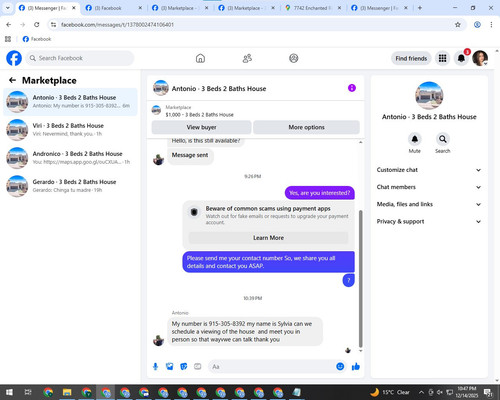
Task: Expand the Chat members section
Action: click(429, 187)
